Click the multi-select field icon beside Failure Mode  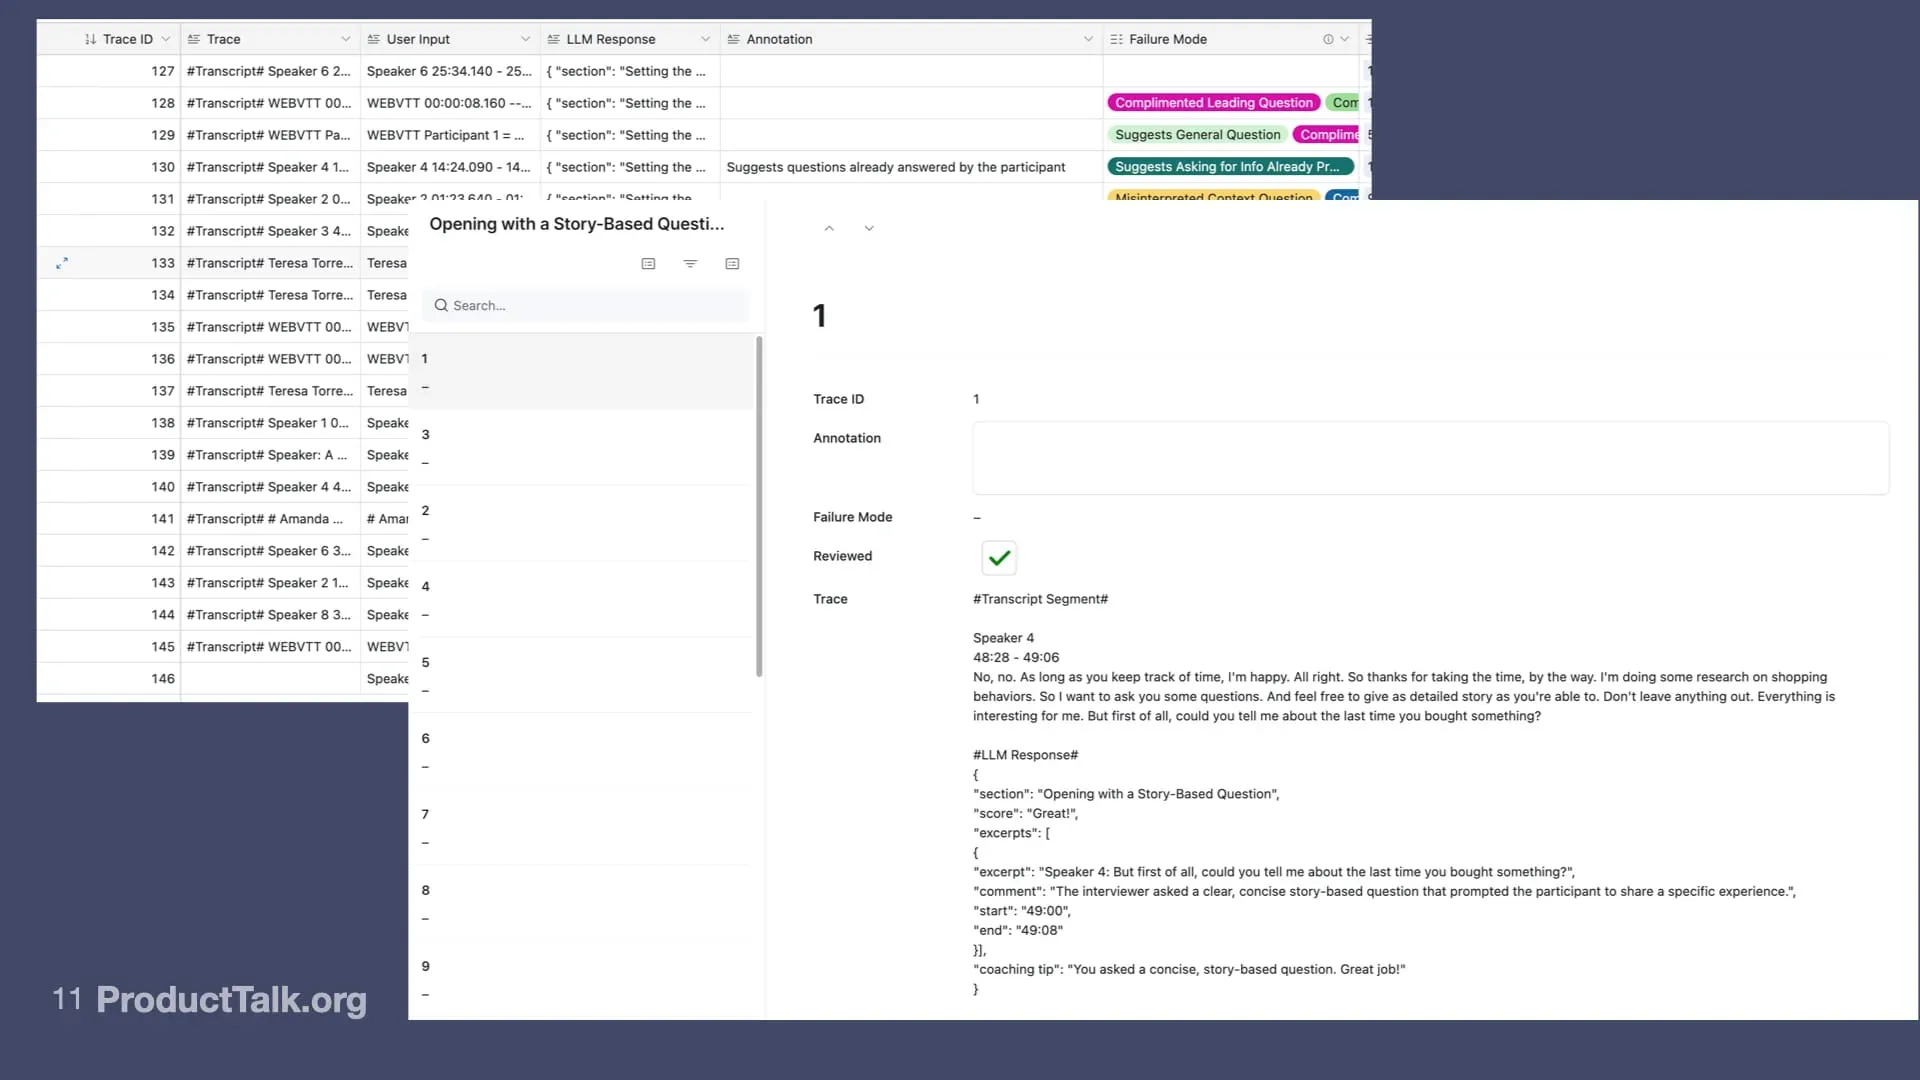pyautogui.click(x=1117, y=39)
